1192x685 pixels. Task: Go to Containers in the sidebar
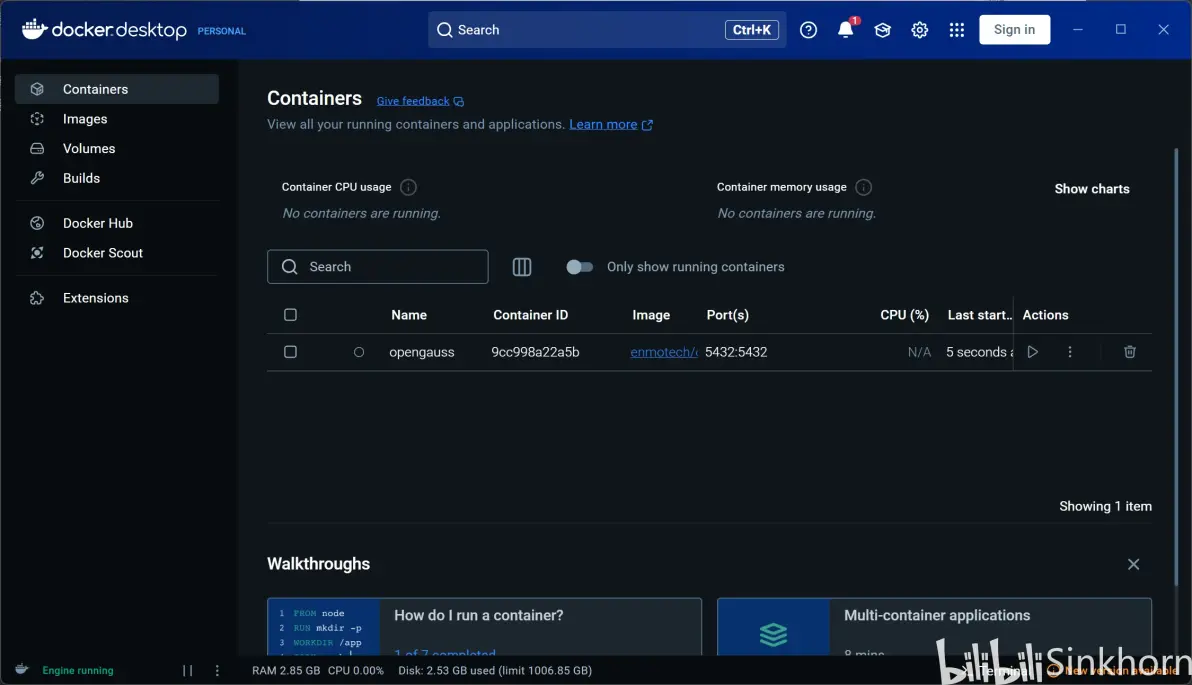[x=117, y=89]
